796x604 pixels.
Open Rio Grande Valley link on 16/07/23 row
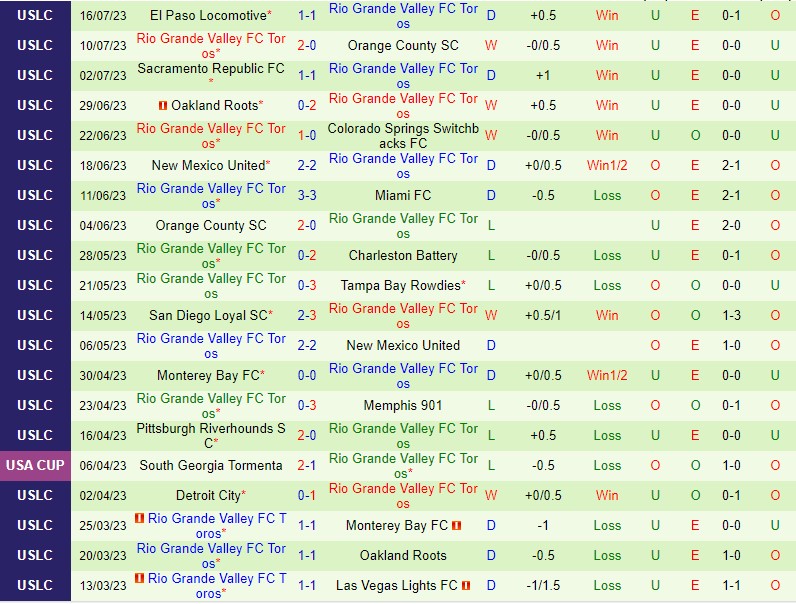pos(403,16)
